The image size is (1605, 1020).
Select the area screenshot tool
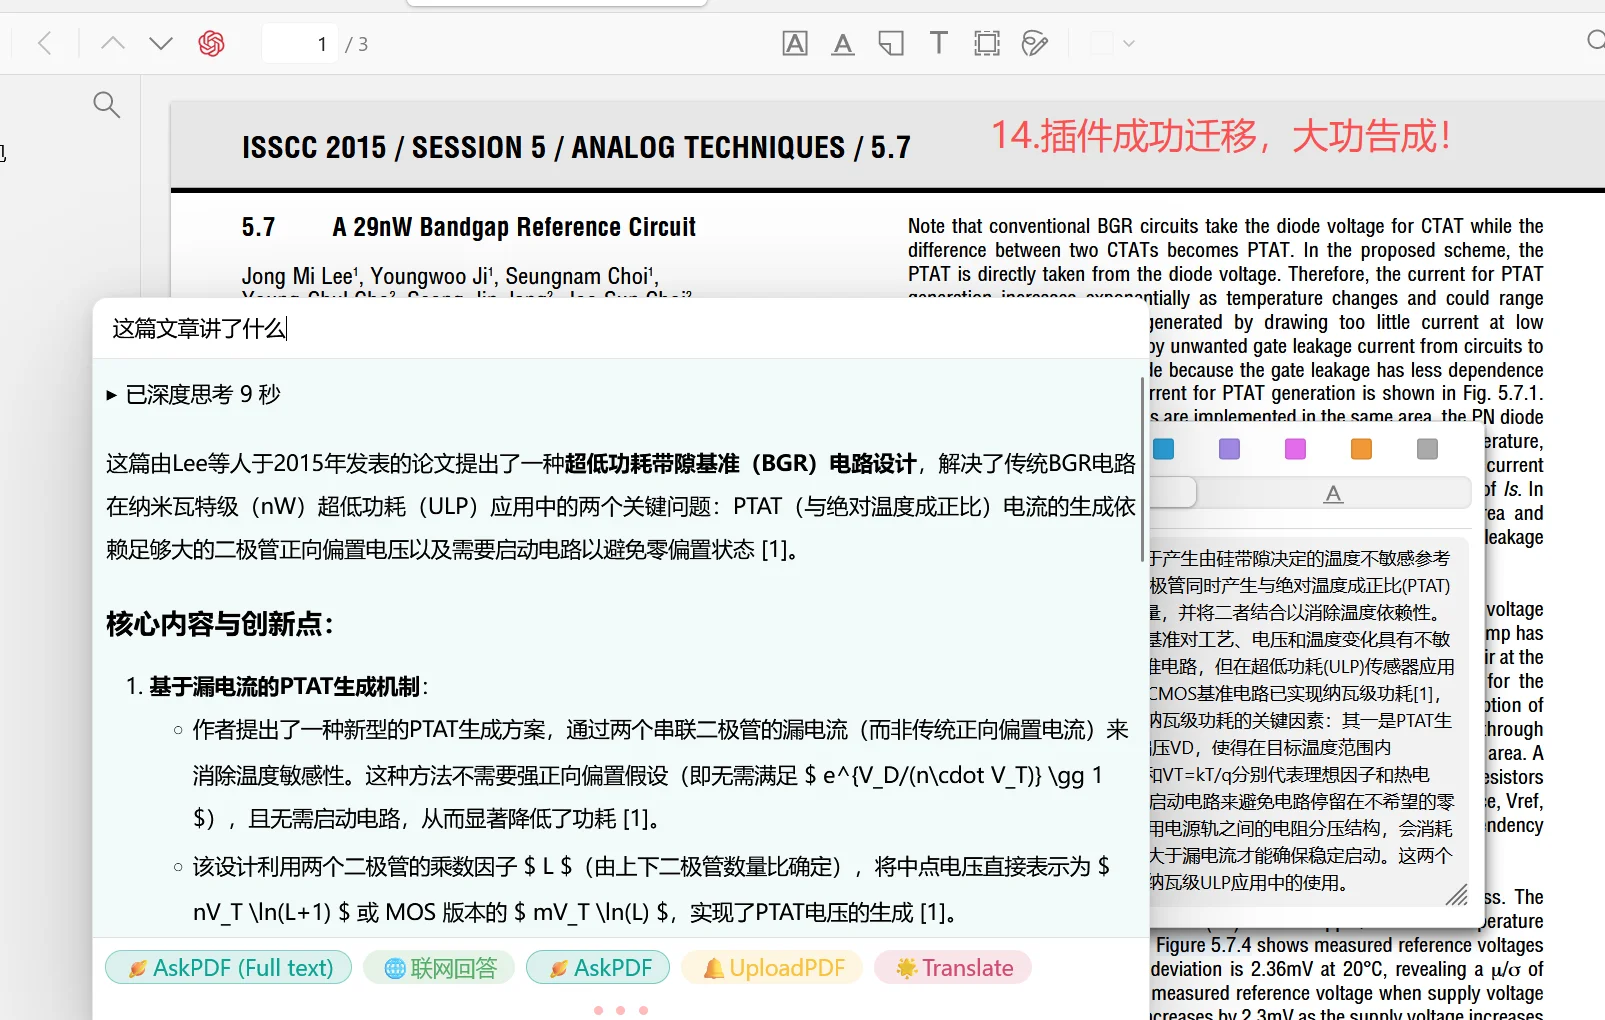coord(986,43)
